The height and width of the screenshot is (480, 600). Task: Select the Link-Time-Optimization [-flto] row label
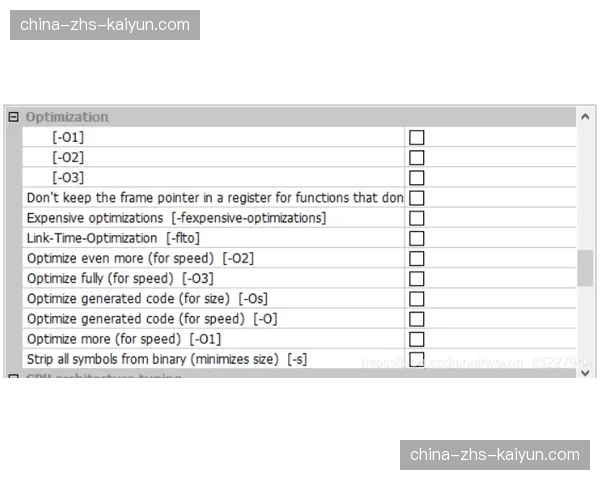(113, 238)
